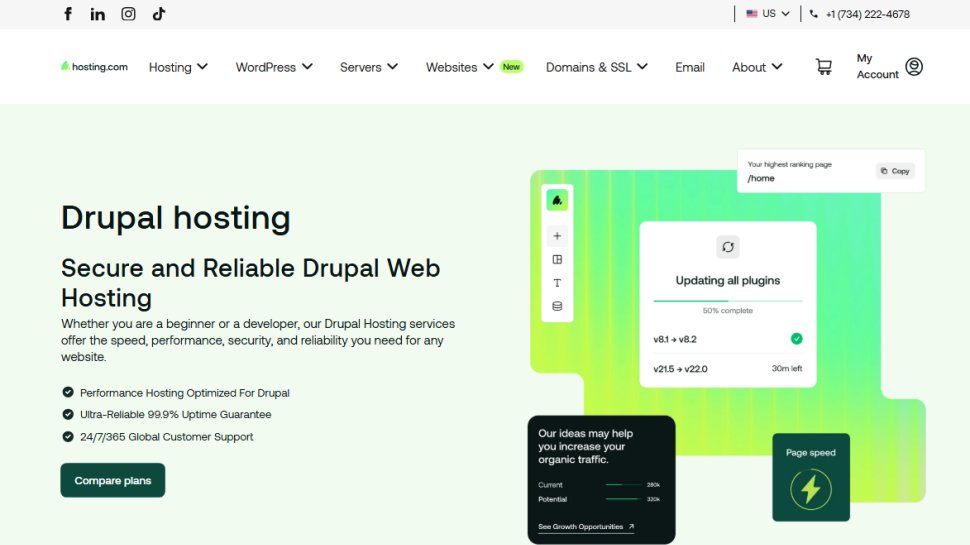Viewport: 970px width, 545px height.
Task: Open the LinkedIn social link
Action: pyautogui.click(x=97, y=14)
